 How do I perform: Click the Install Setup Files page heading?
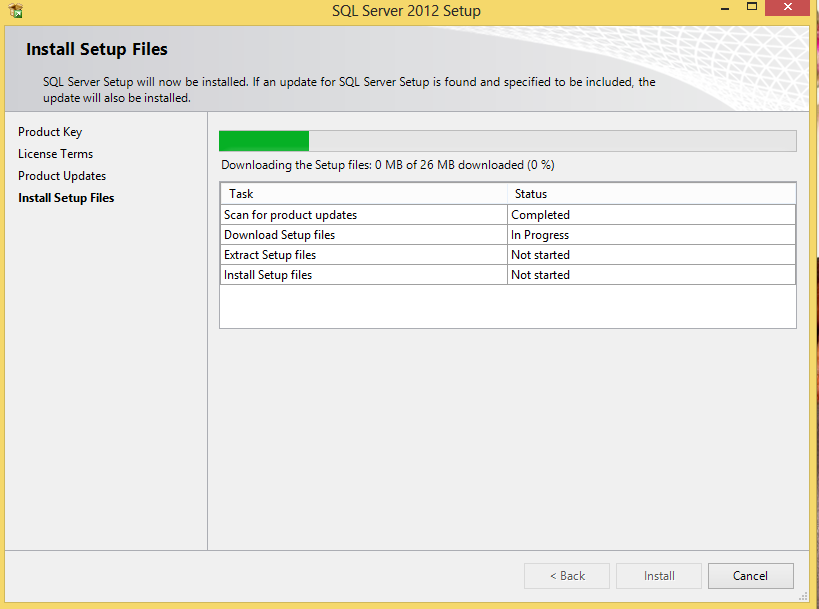point(97,49)
